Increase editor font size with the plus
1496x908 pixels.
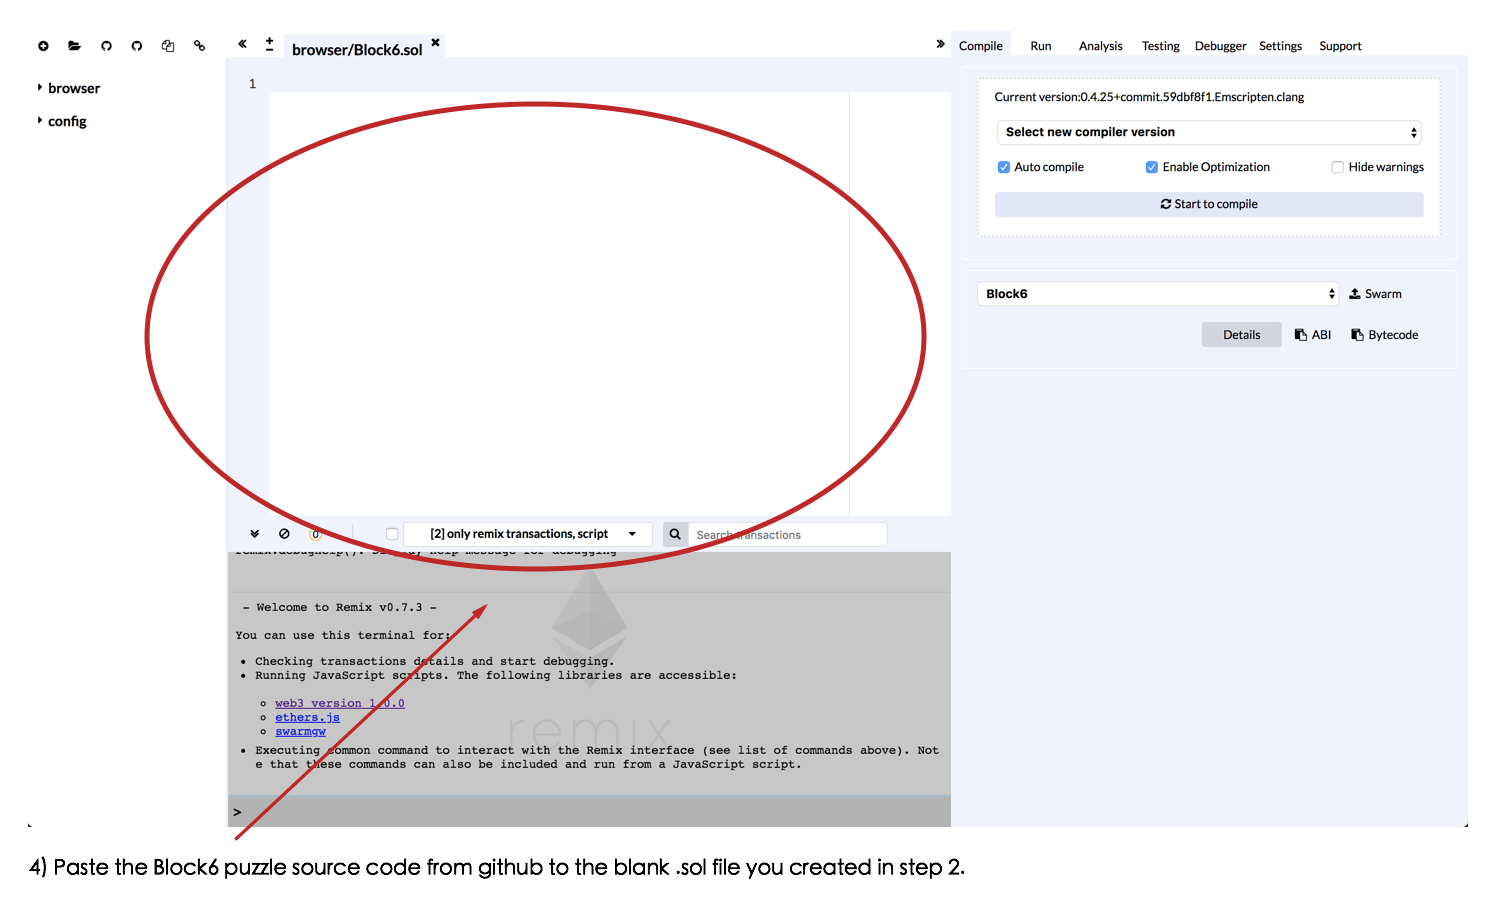click(269, 40)
